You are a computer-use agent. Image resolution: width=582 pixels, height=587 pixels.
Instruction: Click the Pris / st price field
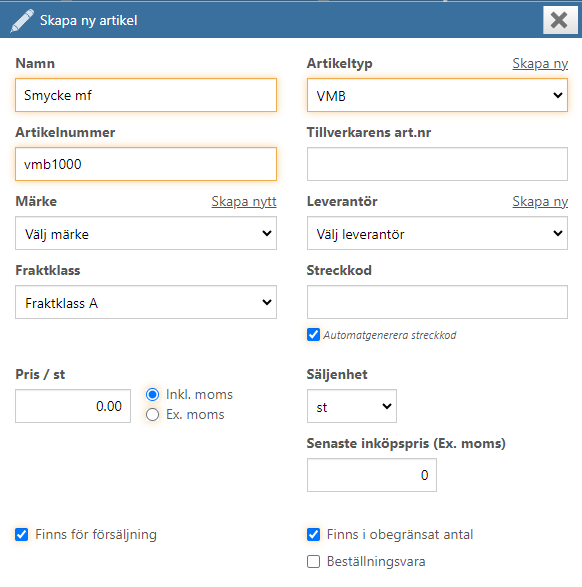(73, 406)
